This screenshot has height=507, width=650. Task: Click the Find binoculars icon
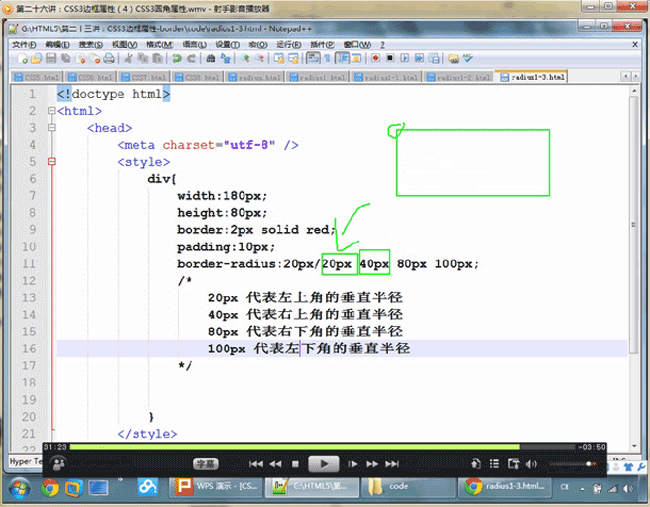point(211,58)
